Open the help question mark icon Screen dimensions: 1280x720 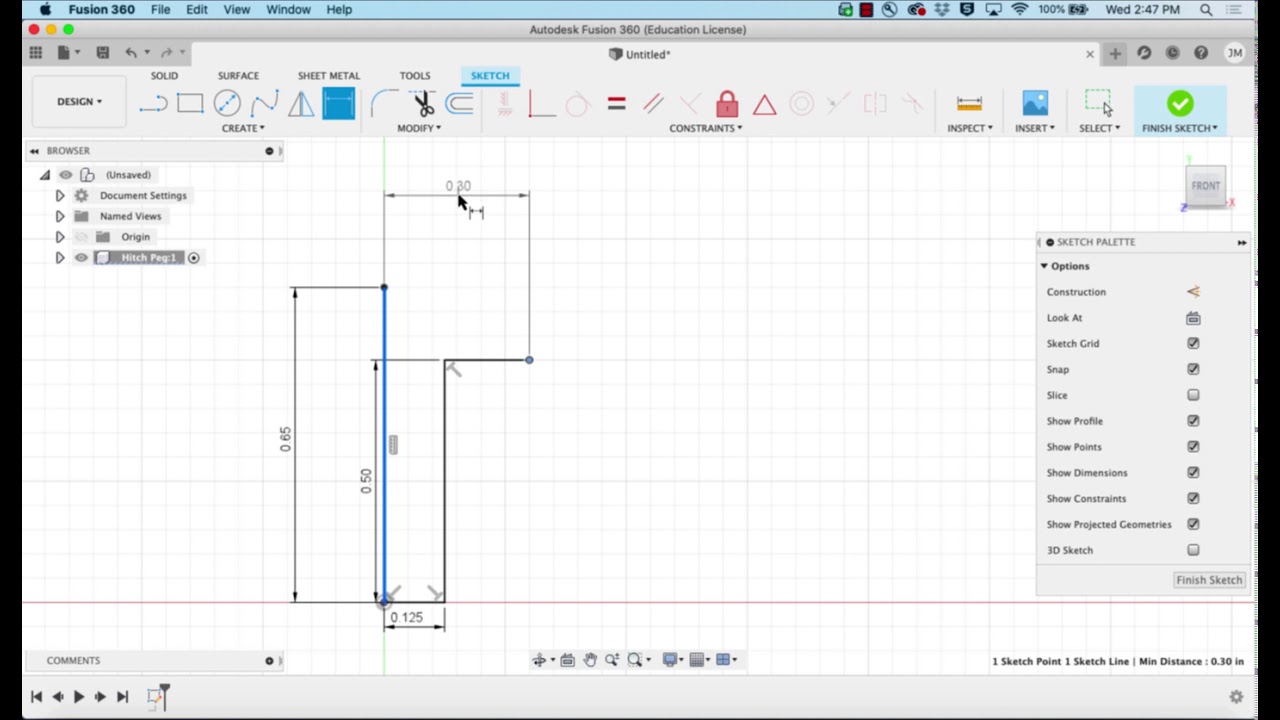[1201, 53]
